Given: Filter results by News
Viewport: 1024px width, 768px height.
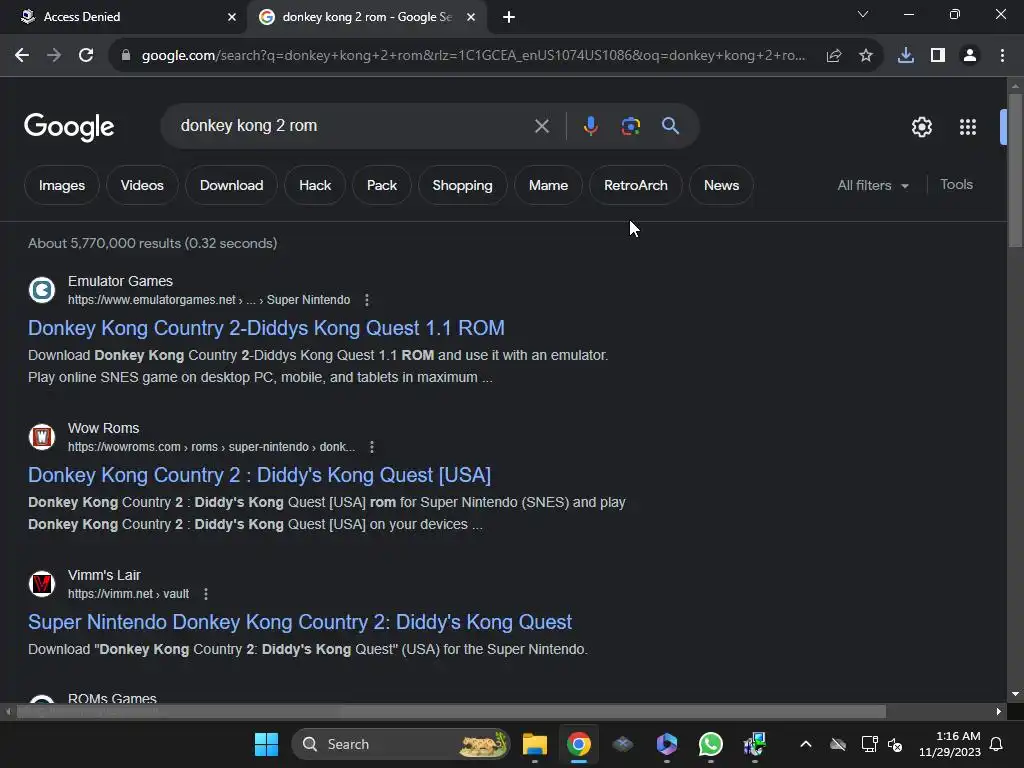Looking at the screenshot, I should pyautogui.click(x=721, y=185).
